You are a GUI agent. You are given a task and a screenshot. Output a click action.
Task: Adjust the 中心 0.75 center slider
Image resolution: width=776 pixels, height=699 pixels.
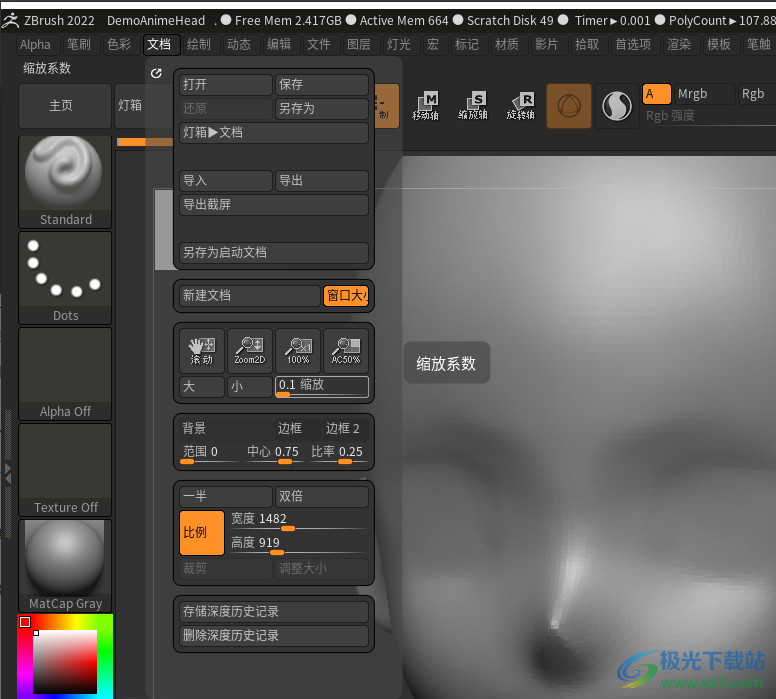point(273,453)
